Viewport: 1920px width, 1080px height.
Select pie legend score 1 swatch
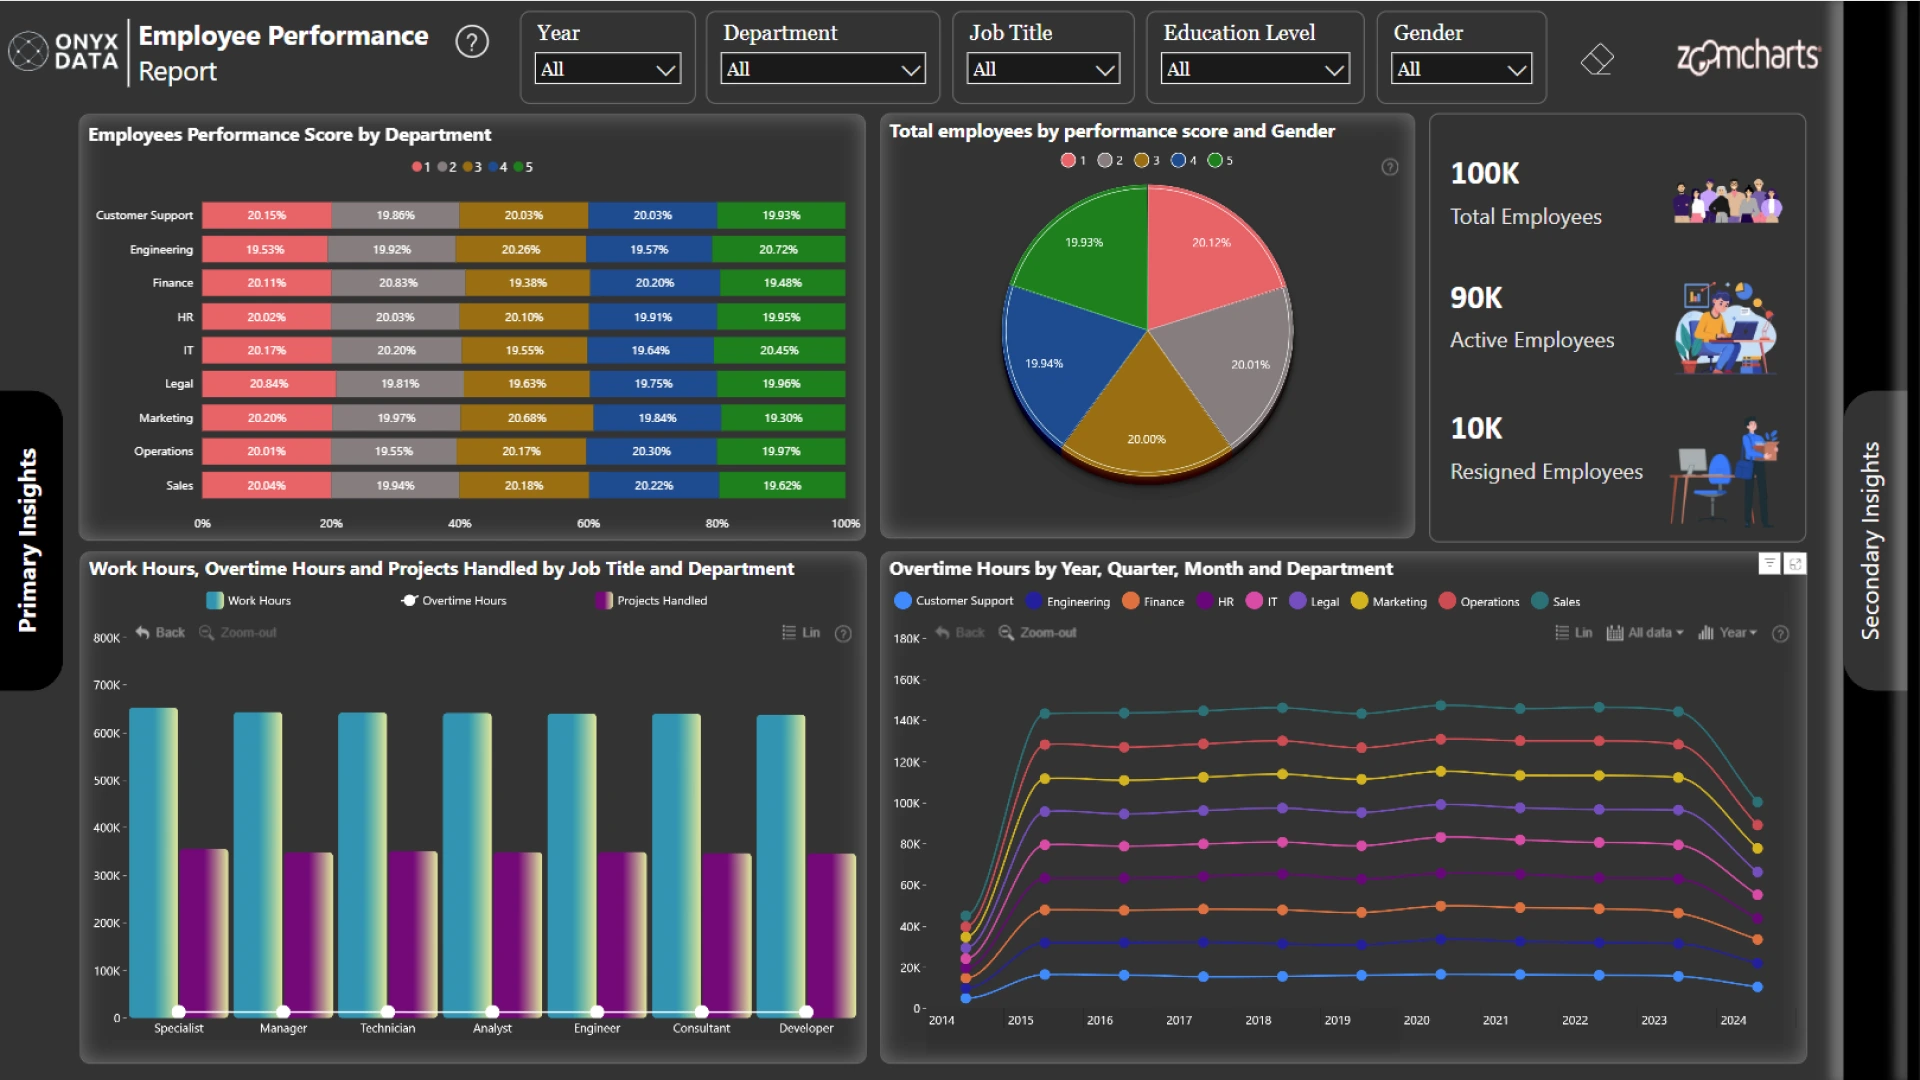tap(1068, 160)
